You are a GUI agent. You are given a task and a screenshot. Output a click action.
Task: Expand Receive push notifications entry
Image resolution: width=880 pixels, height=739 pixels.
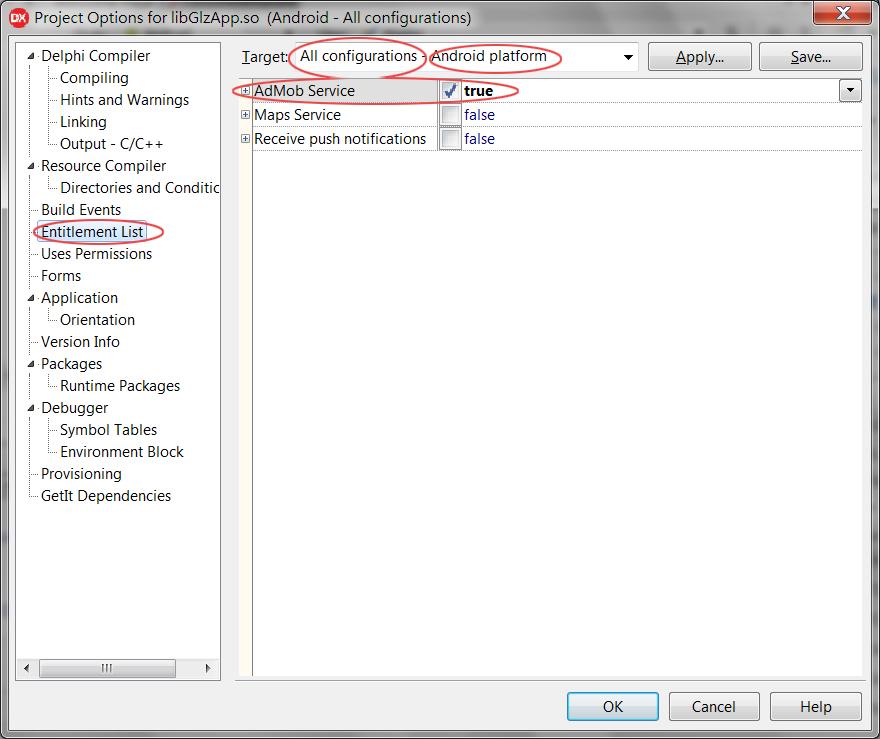pyautogui.click(x=245, y=139)
